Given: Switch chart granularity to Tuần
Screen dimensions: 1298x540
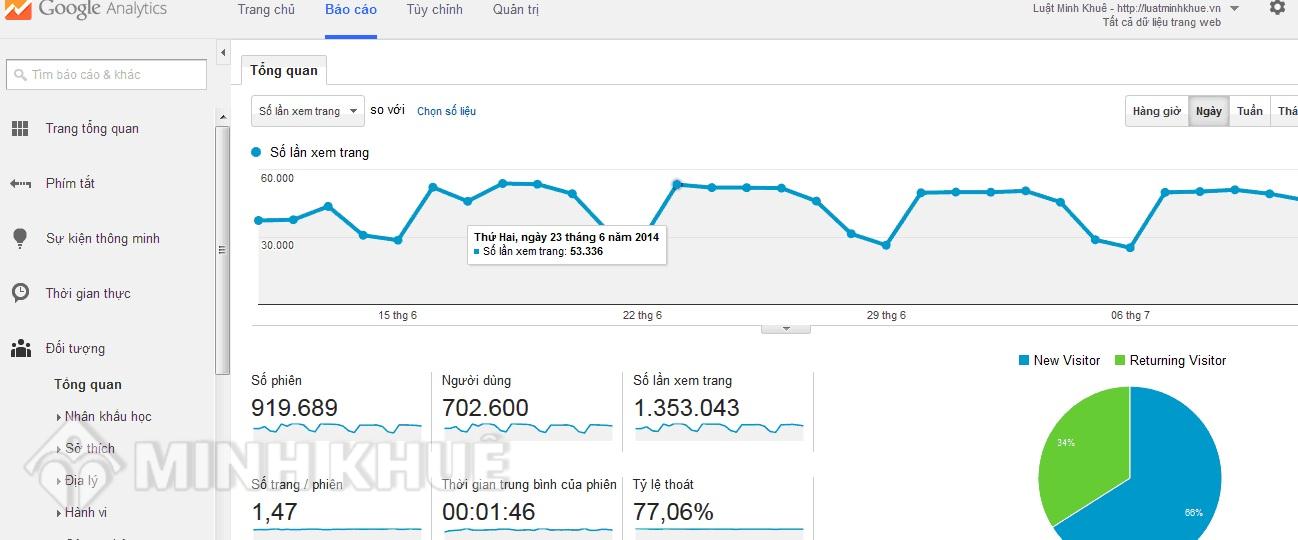Looking at the screenshot, I should 1249,111.
